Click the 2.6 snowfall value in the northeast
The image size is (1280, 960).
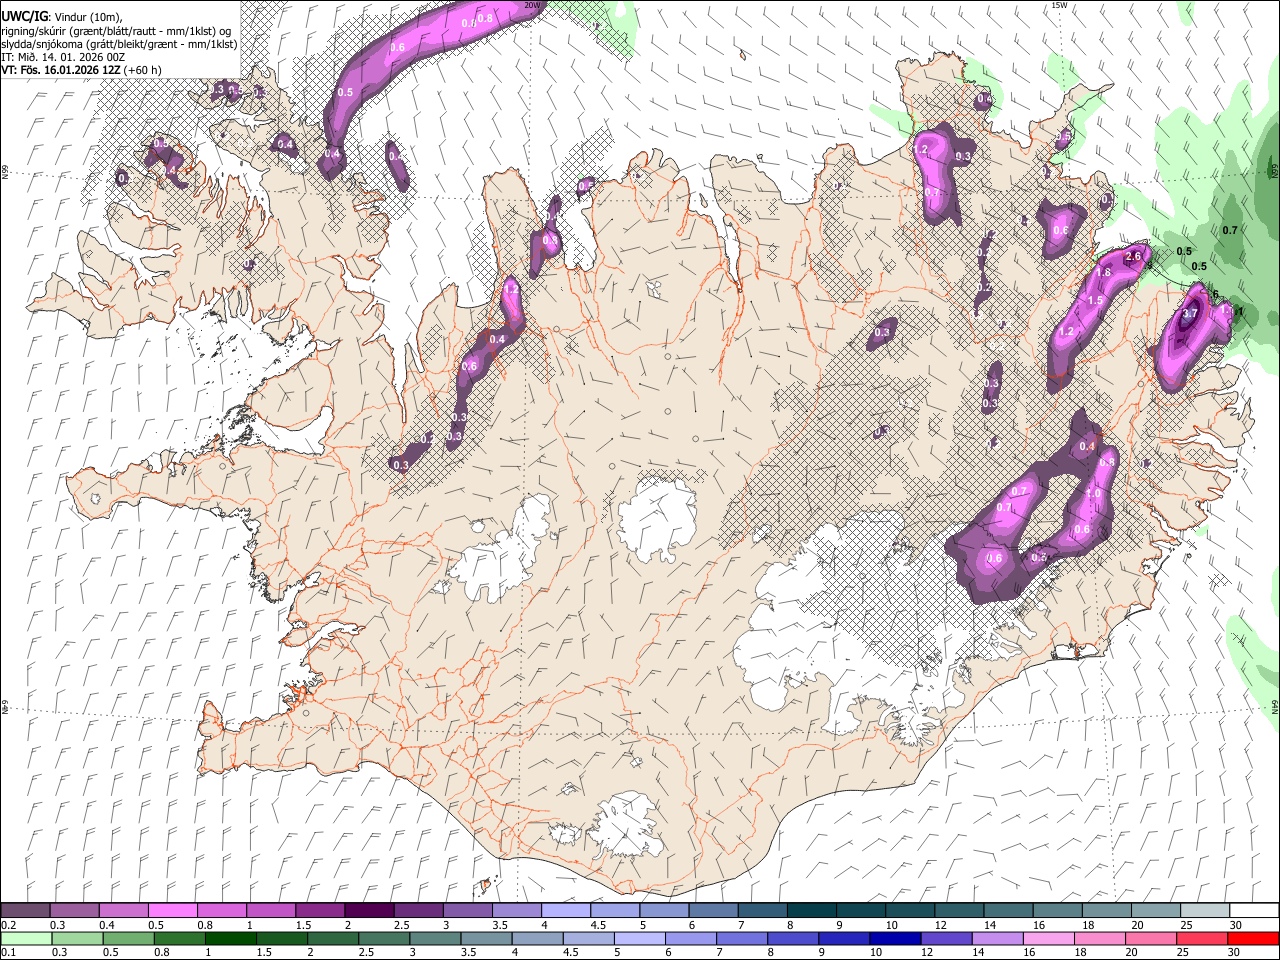[1133, 257]
